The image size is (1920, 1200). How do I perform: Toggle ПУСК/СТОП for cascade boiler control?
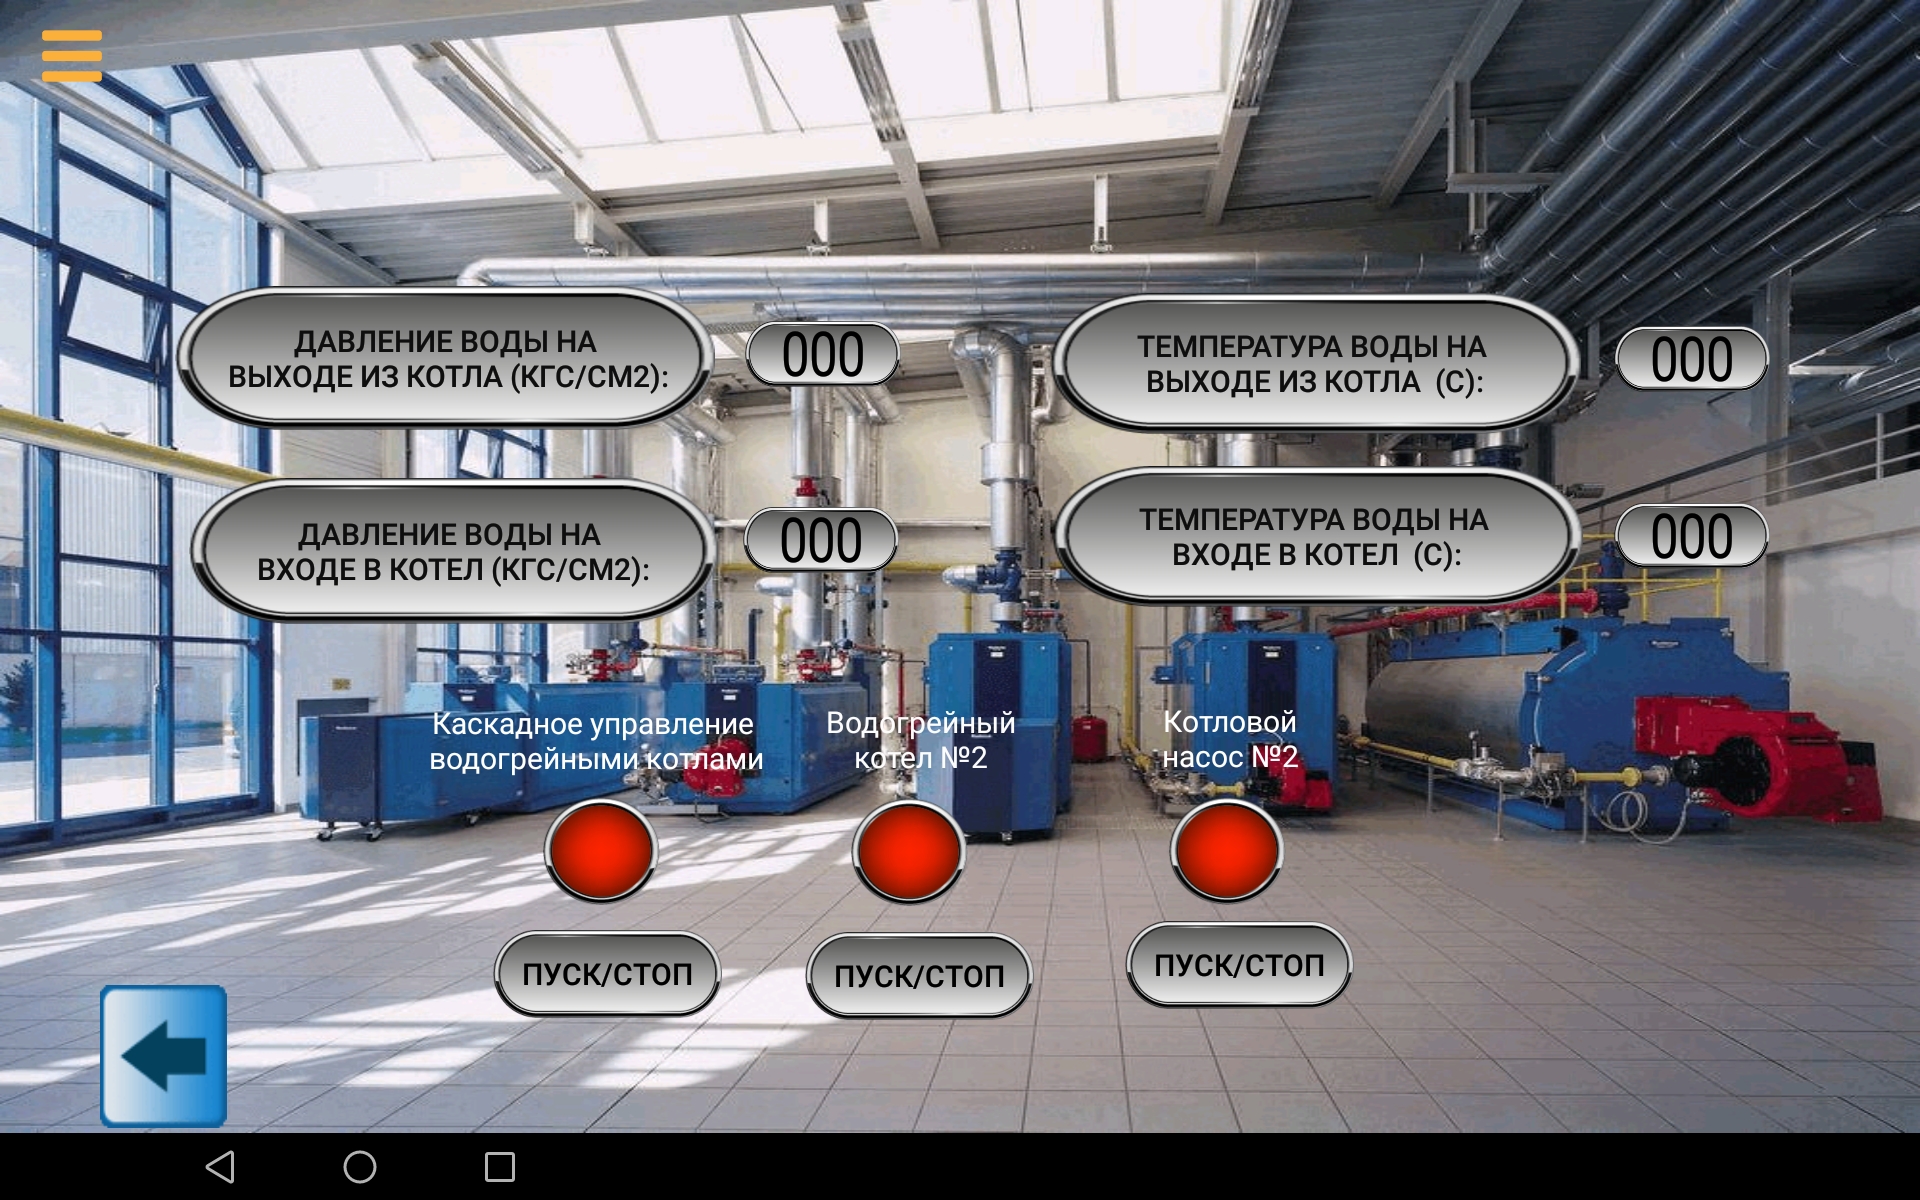pos(607,974)
